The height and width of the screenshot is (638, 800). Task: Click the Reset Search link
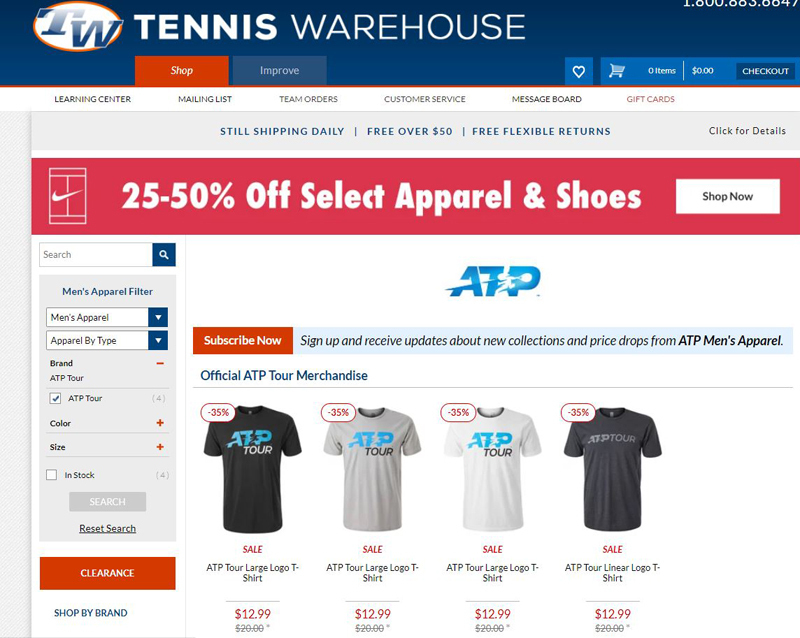pyautogui.click(x=108, y=528)
